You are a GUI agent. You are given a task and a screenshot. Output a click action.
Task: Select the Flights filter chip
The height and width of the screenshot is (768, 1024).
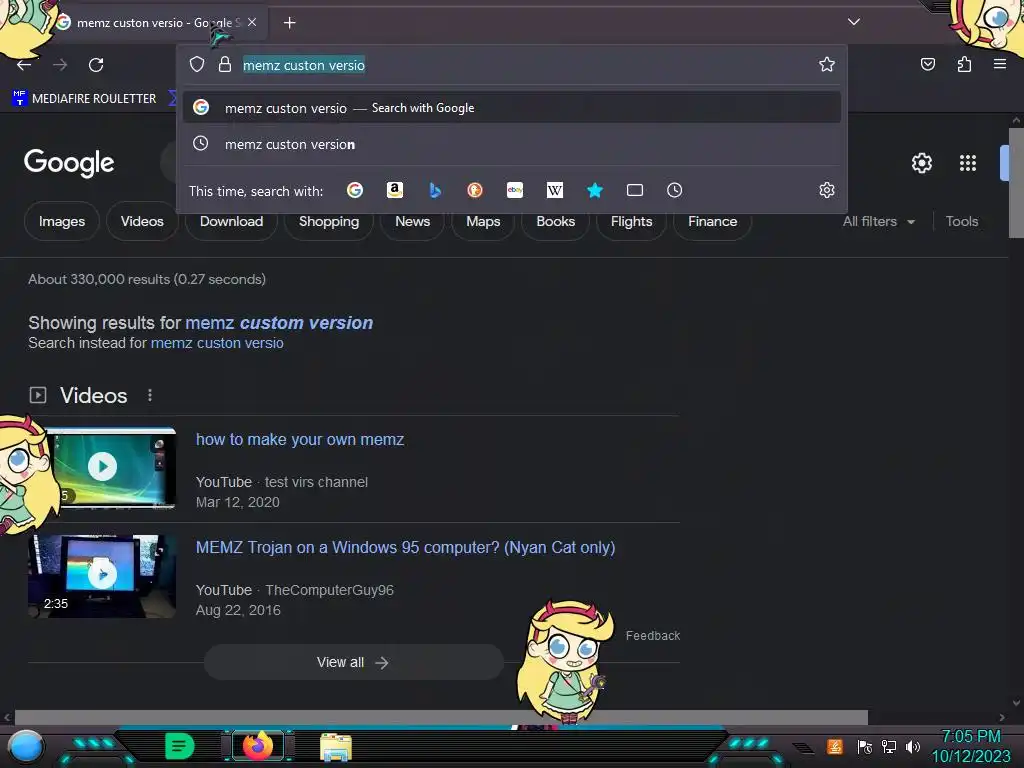point(632,221)
